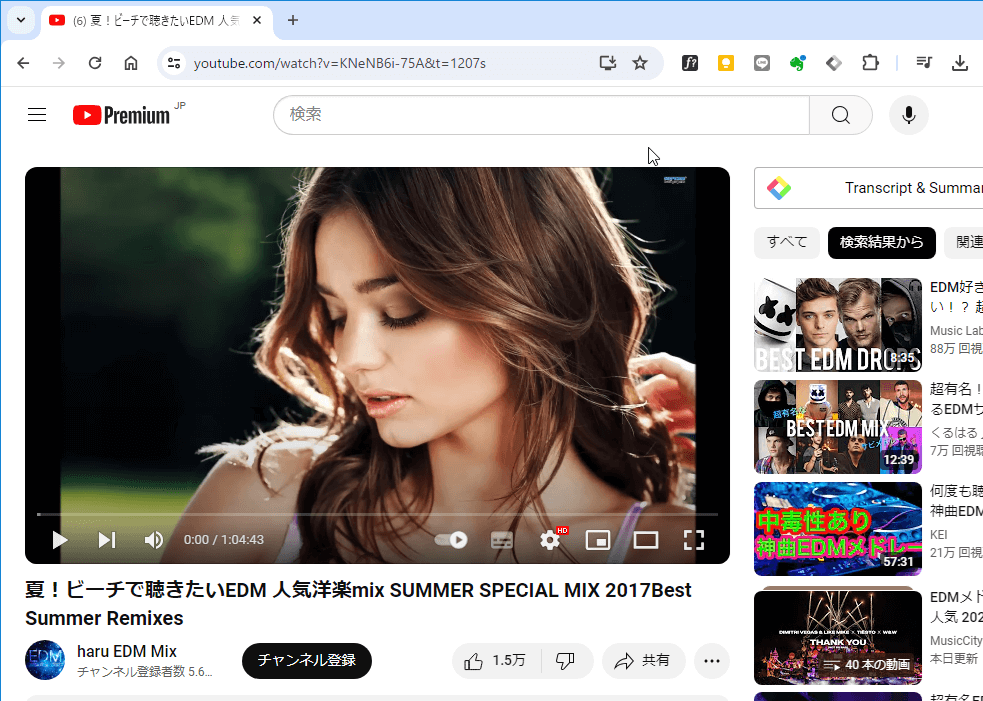Image resolution: width=983 pixels, height=701 pixels.
Task: Select the 検索結果から filter chip
Action: pyautogui.click(x=881, y=243)
